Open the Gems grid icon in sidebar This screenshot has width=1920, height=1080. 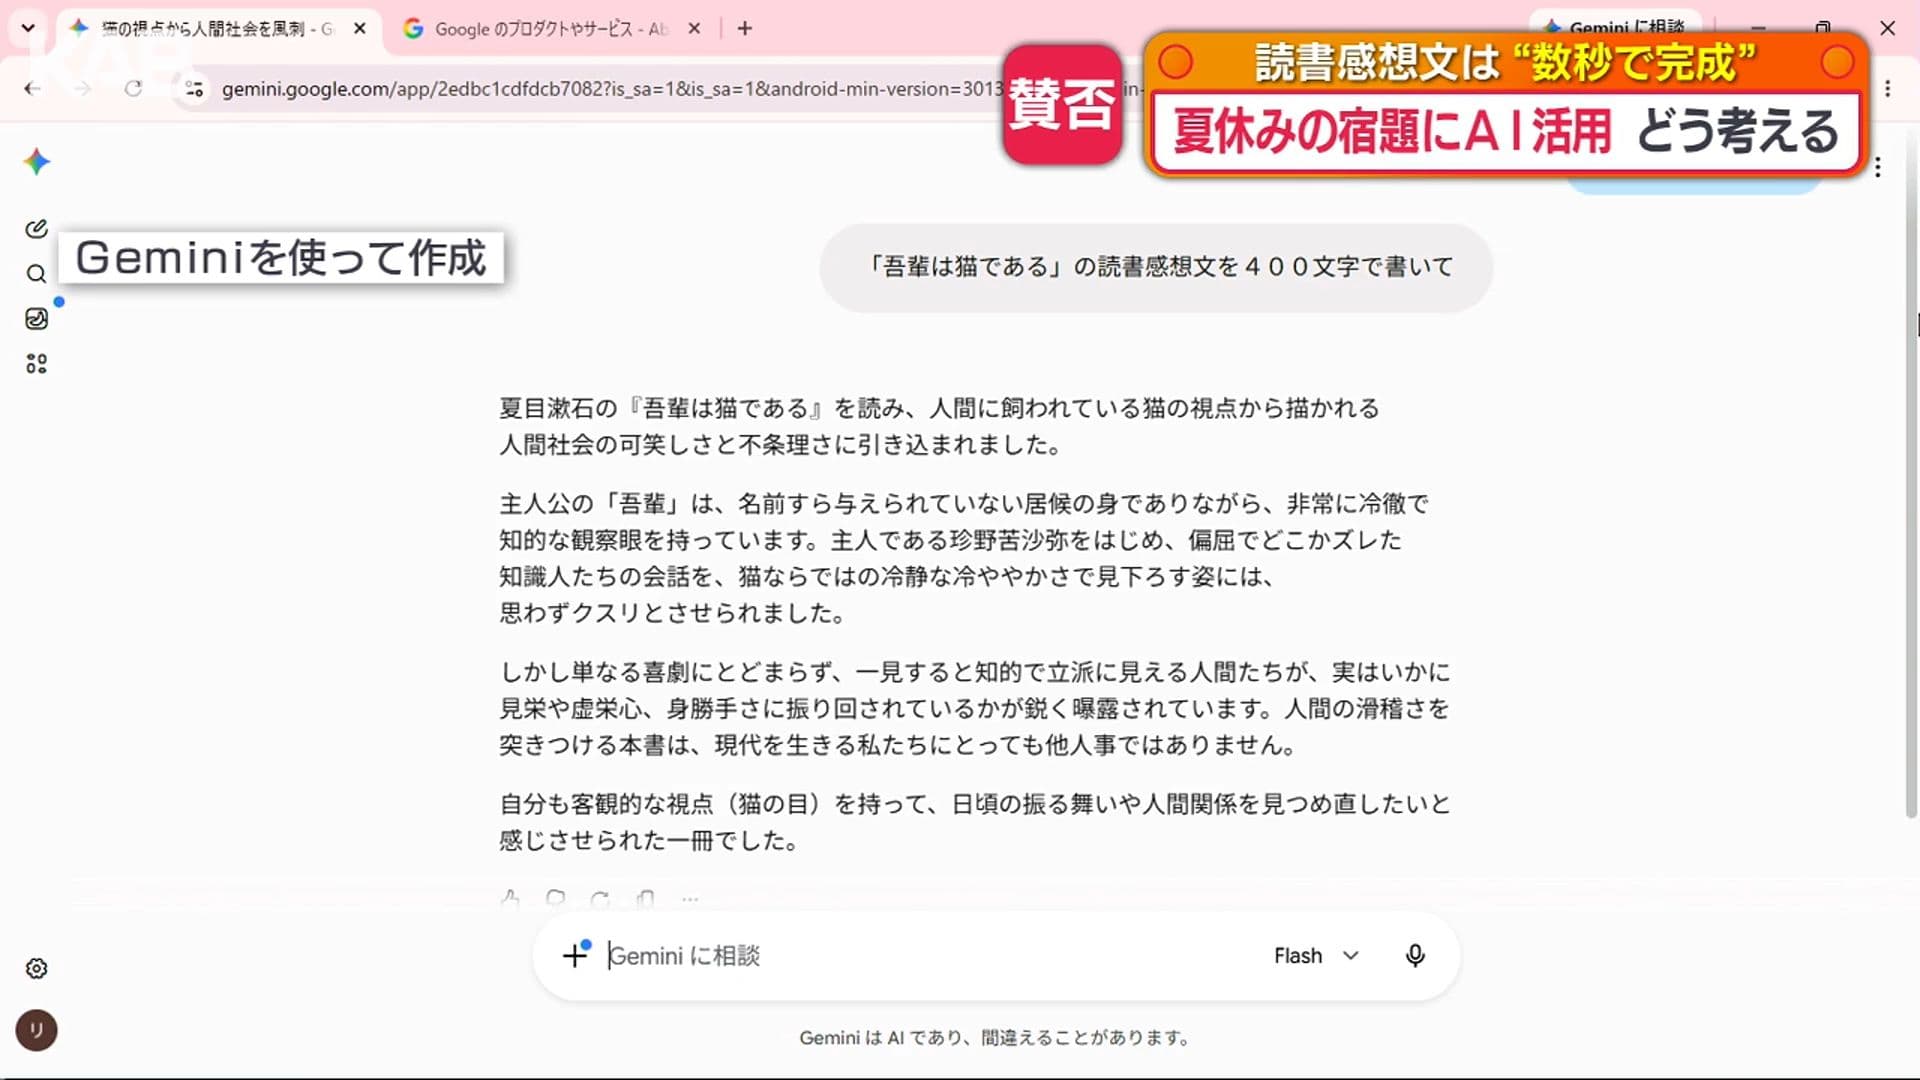pos(36,364)
